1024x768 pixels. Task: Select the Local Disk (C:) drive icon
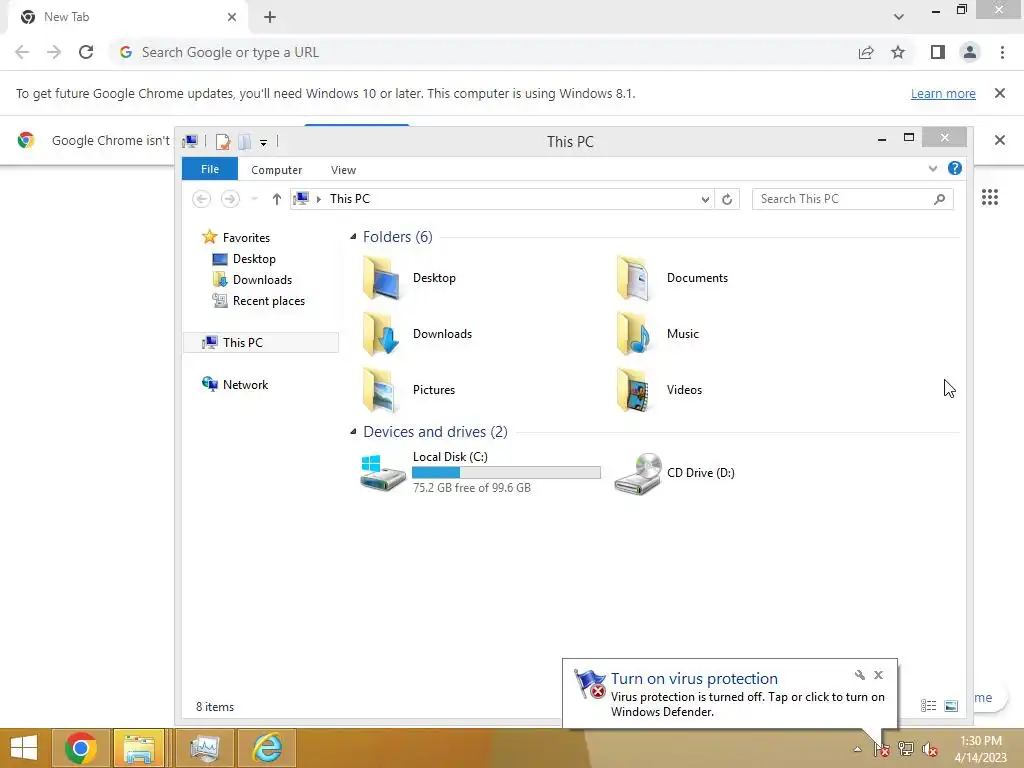coord(383,473)
